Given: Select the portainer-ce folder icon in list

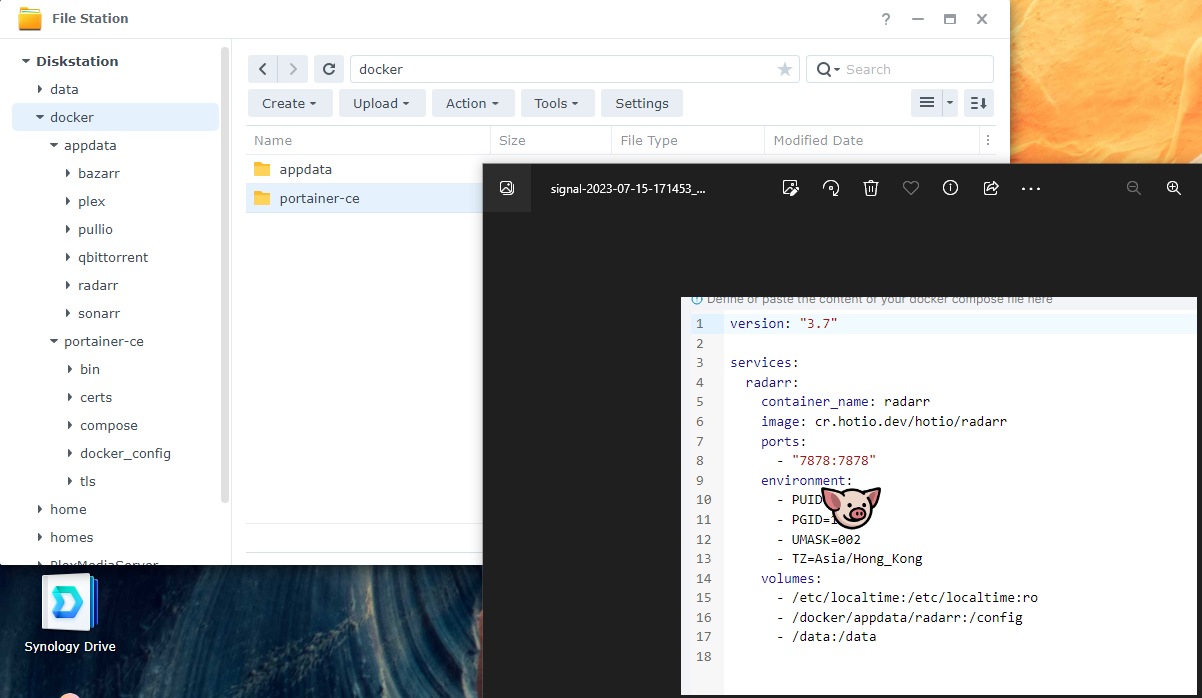Looking at the screenshot, I should 262,198.
